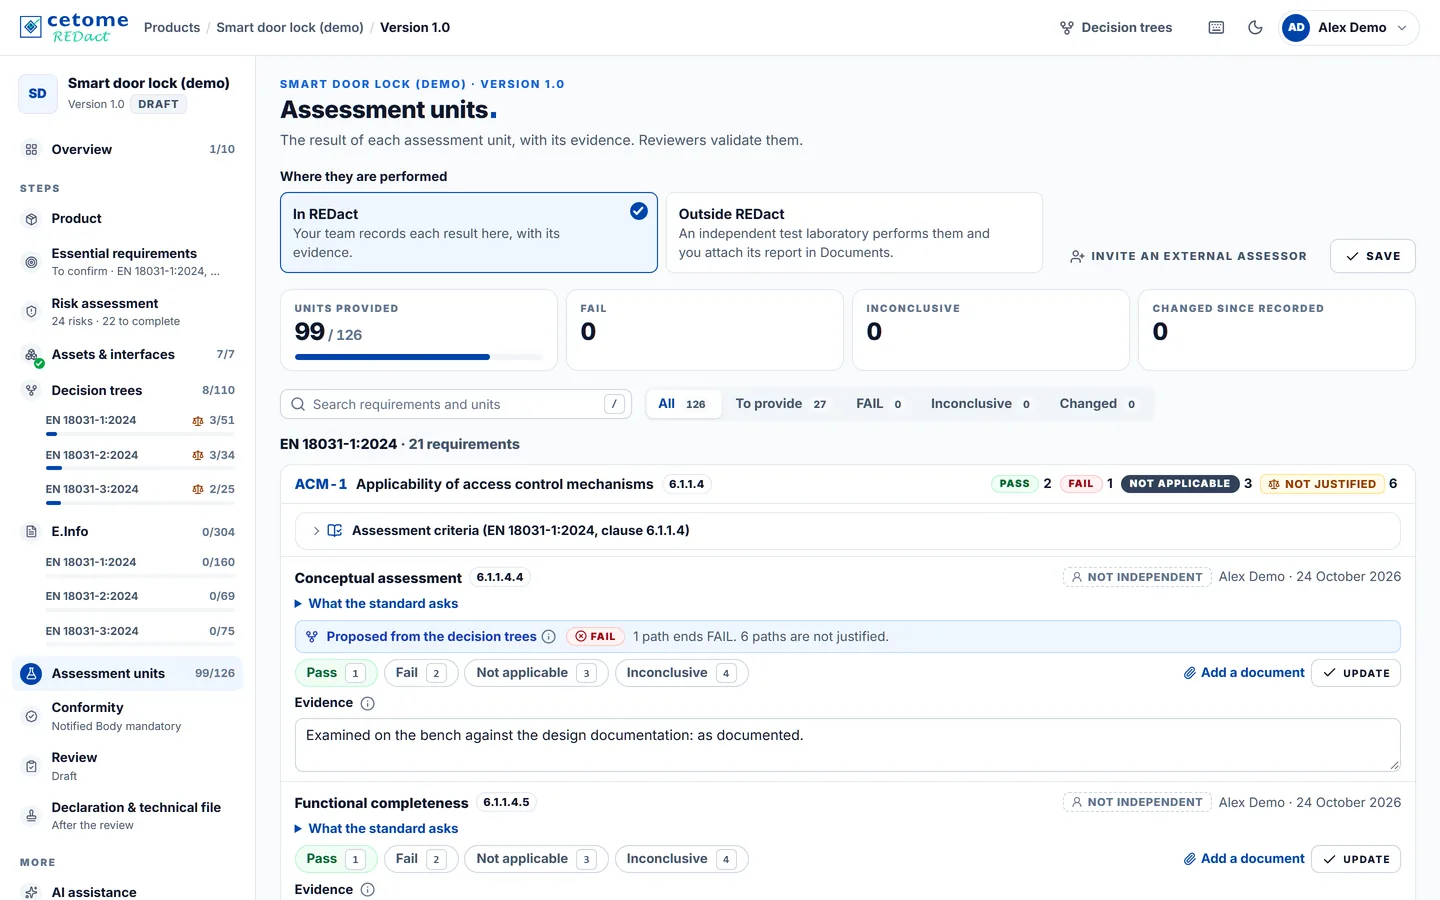
Task: Click the book icon in Assessment criteria row
Action: [335, 531]
